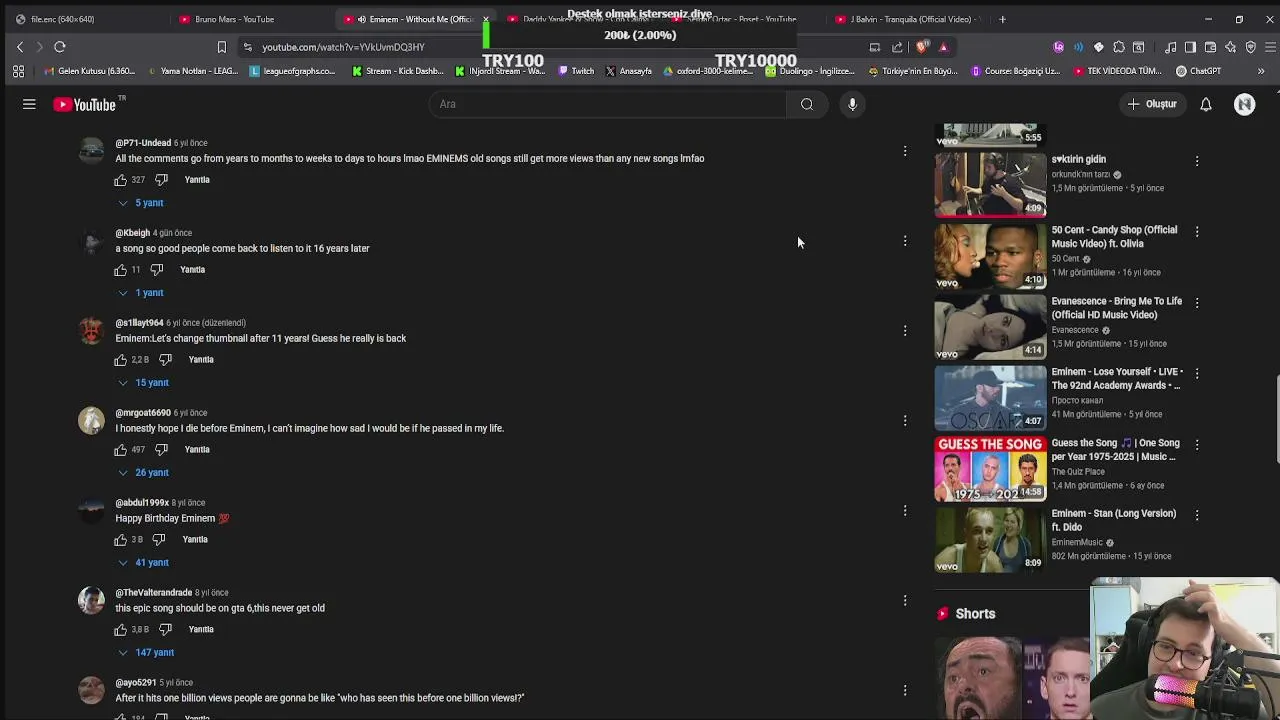The image size is (1280, 720).
Task: Open @TheValterandrade channel link
Action: [153, 593]
